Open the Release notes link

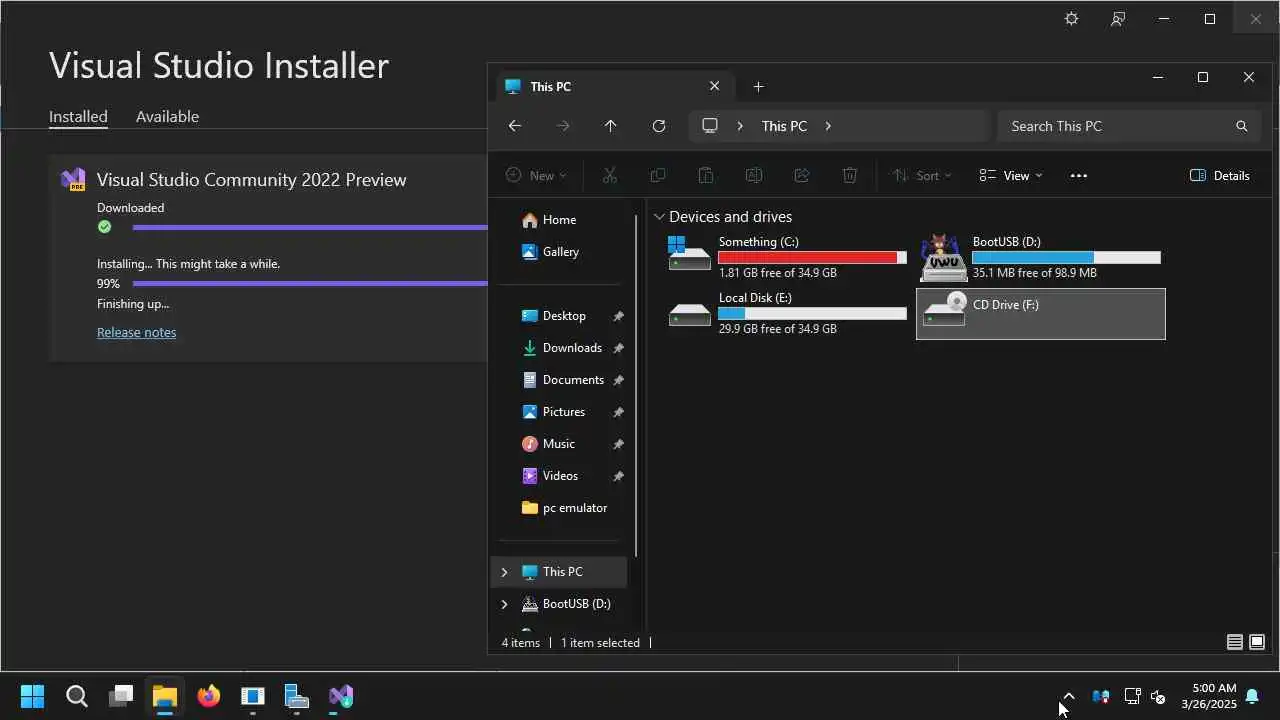[136, 332]
